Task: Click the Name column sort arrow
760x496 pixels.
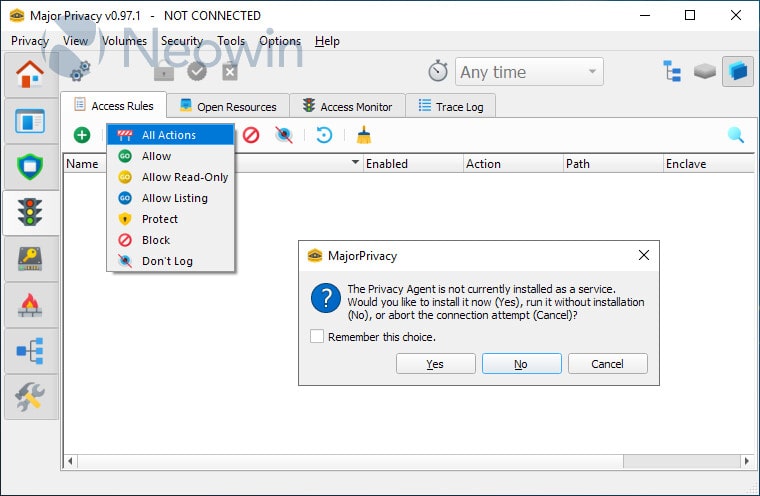Action: tap(355, 162)
